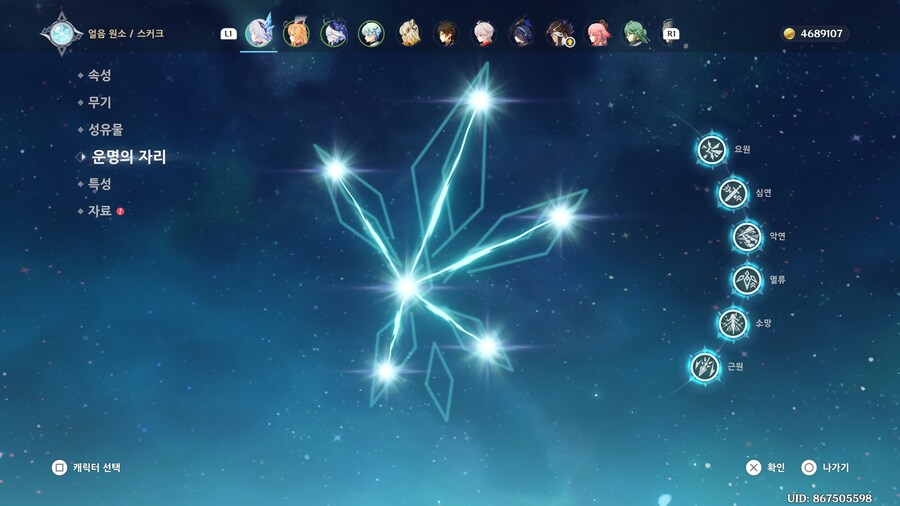Open the 무기 weapon menu
This screenshot has width=900, height=506.
[x=99, y=102]
